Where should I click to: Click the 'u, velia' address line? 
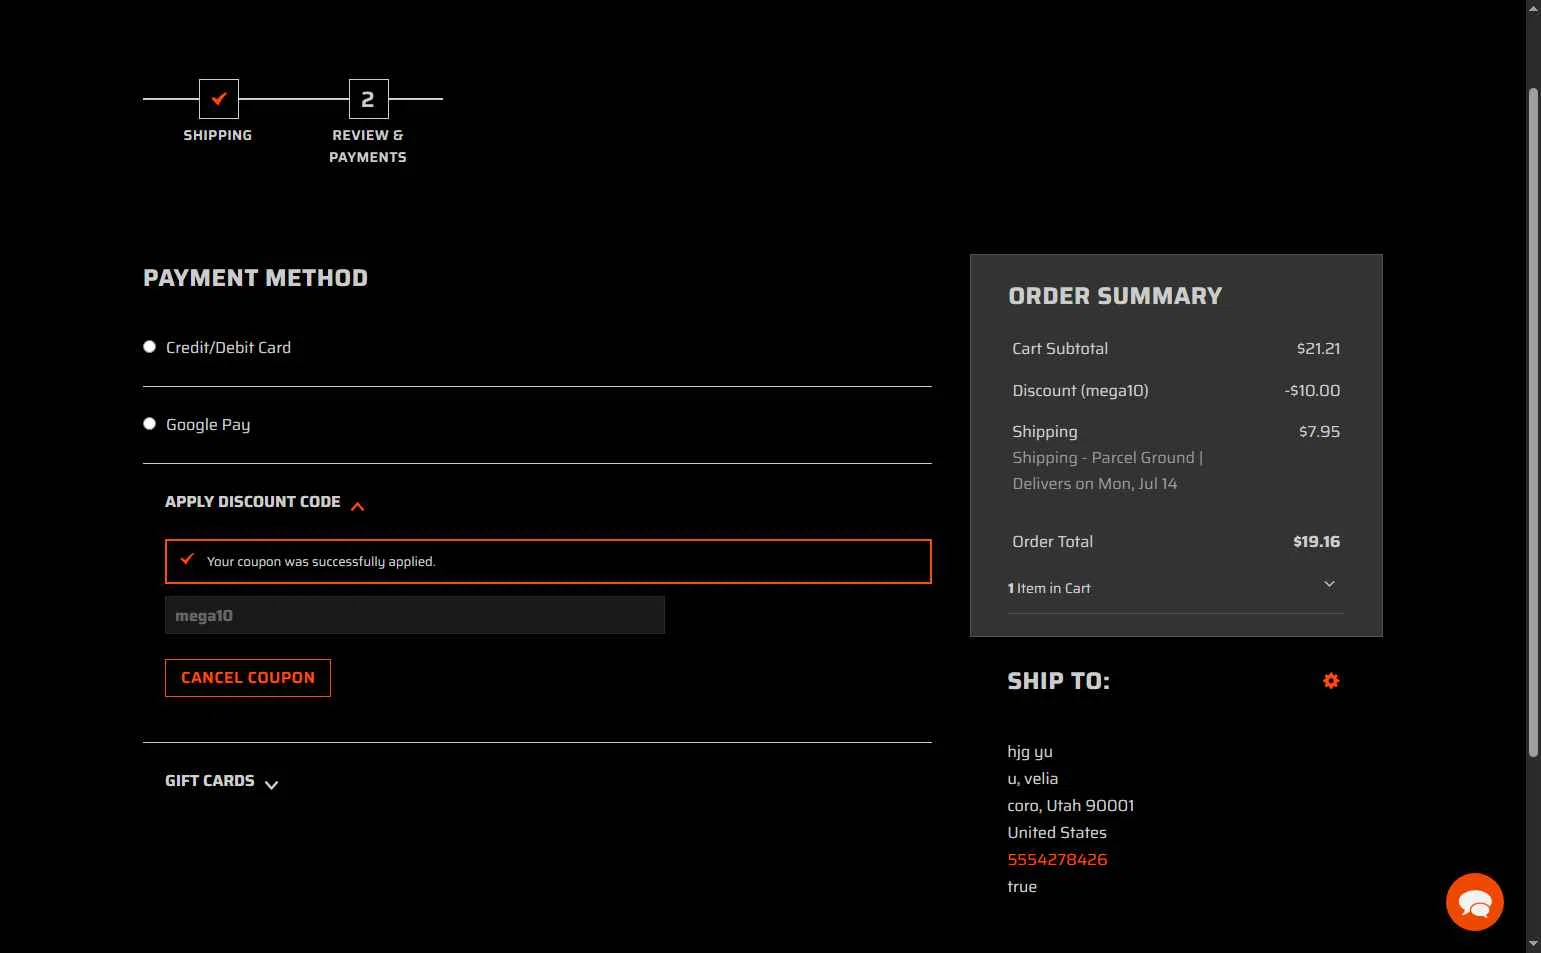point(1033,779)
